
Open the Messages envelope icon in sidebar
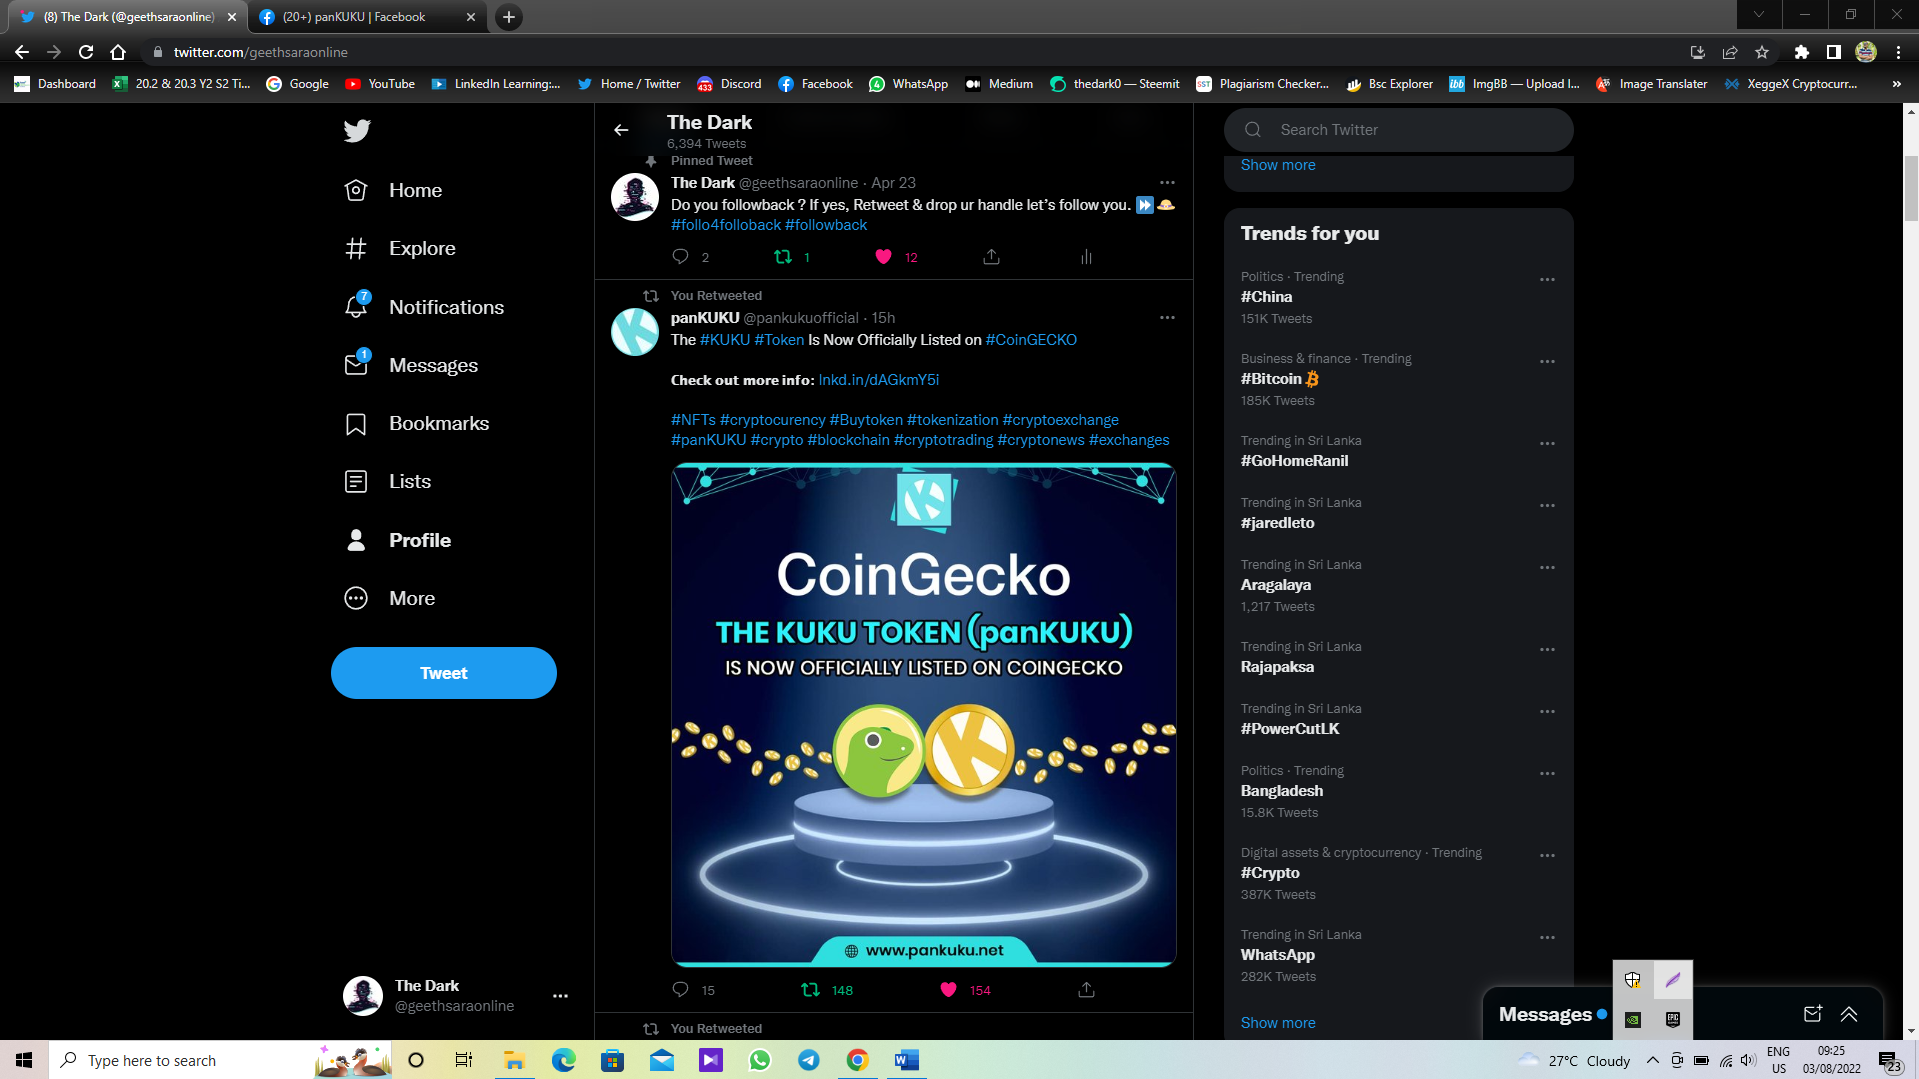pyautogui.click(x=357, y=364)
